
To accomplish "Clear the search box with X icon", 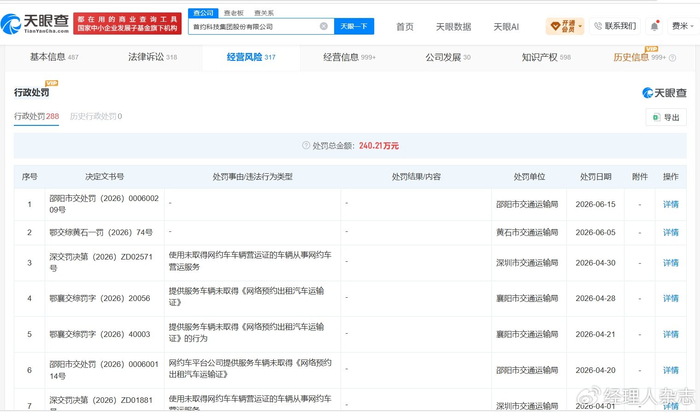I will 324,26.
